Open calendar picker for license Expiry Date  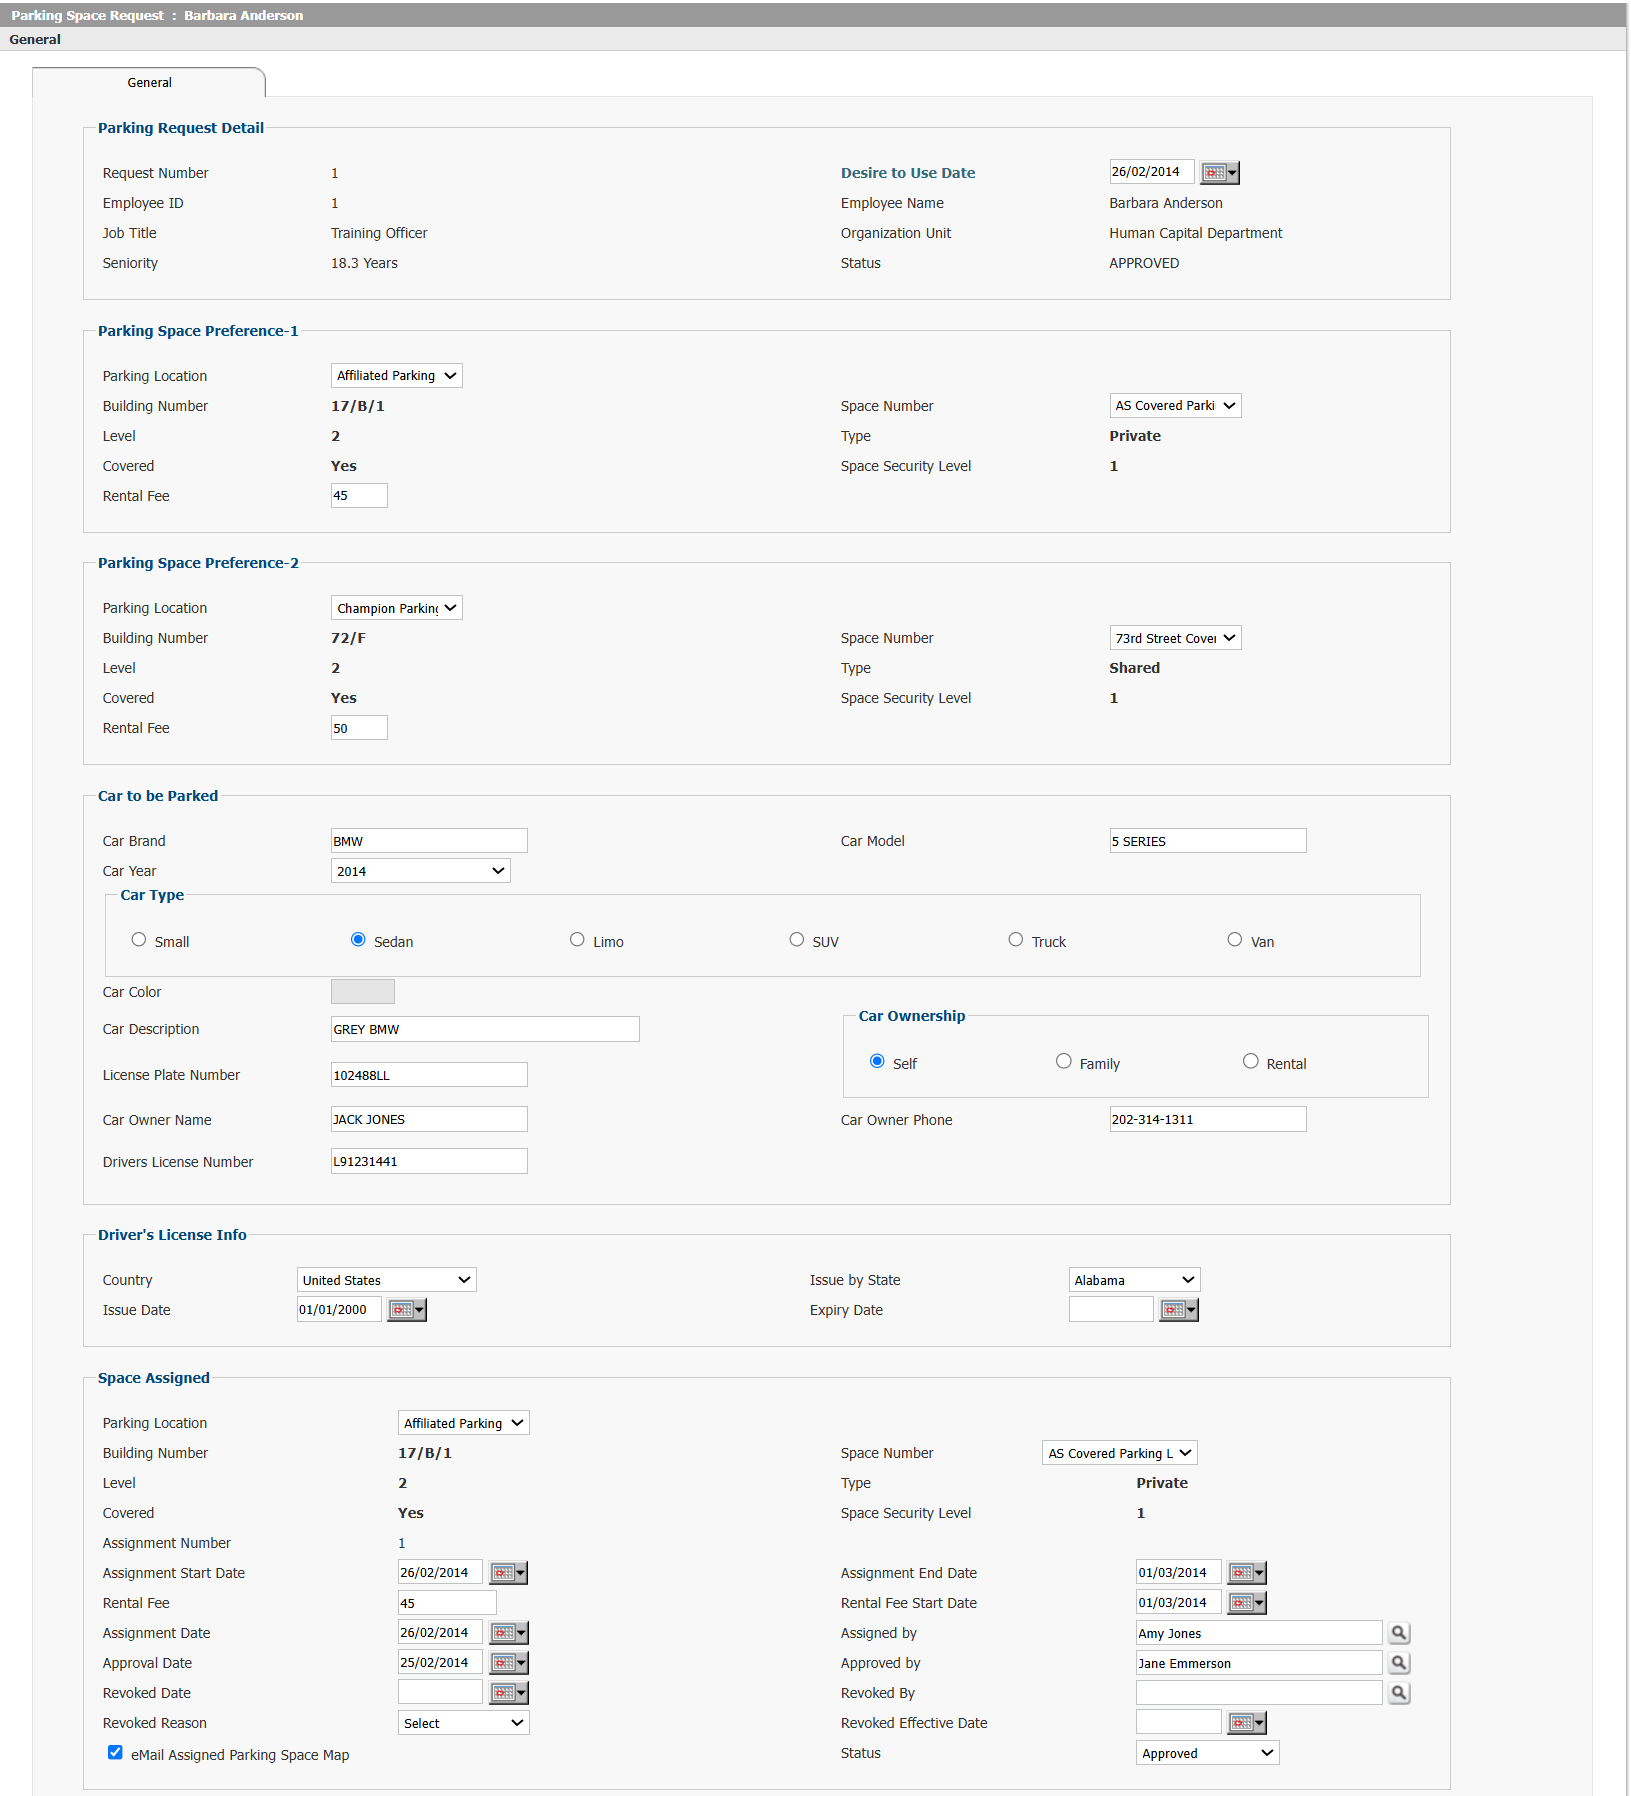(x=1179, y=1310)
